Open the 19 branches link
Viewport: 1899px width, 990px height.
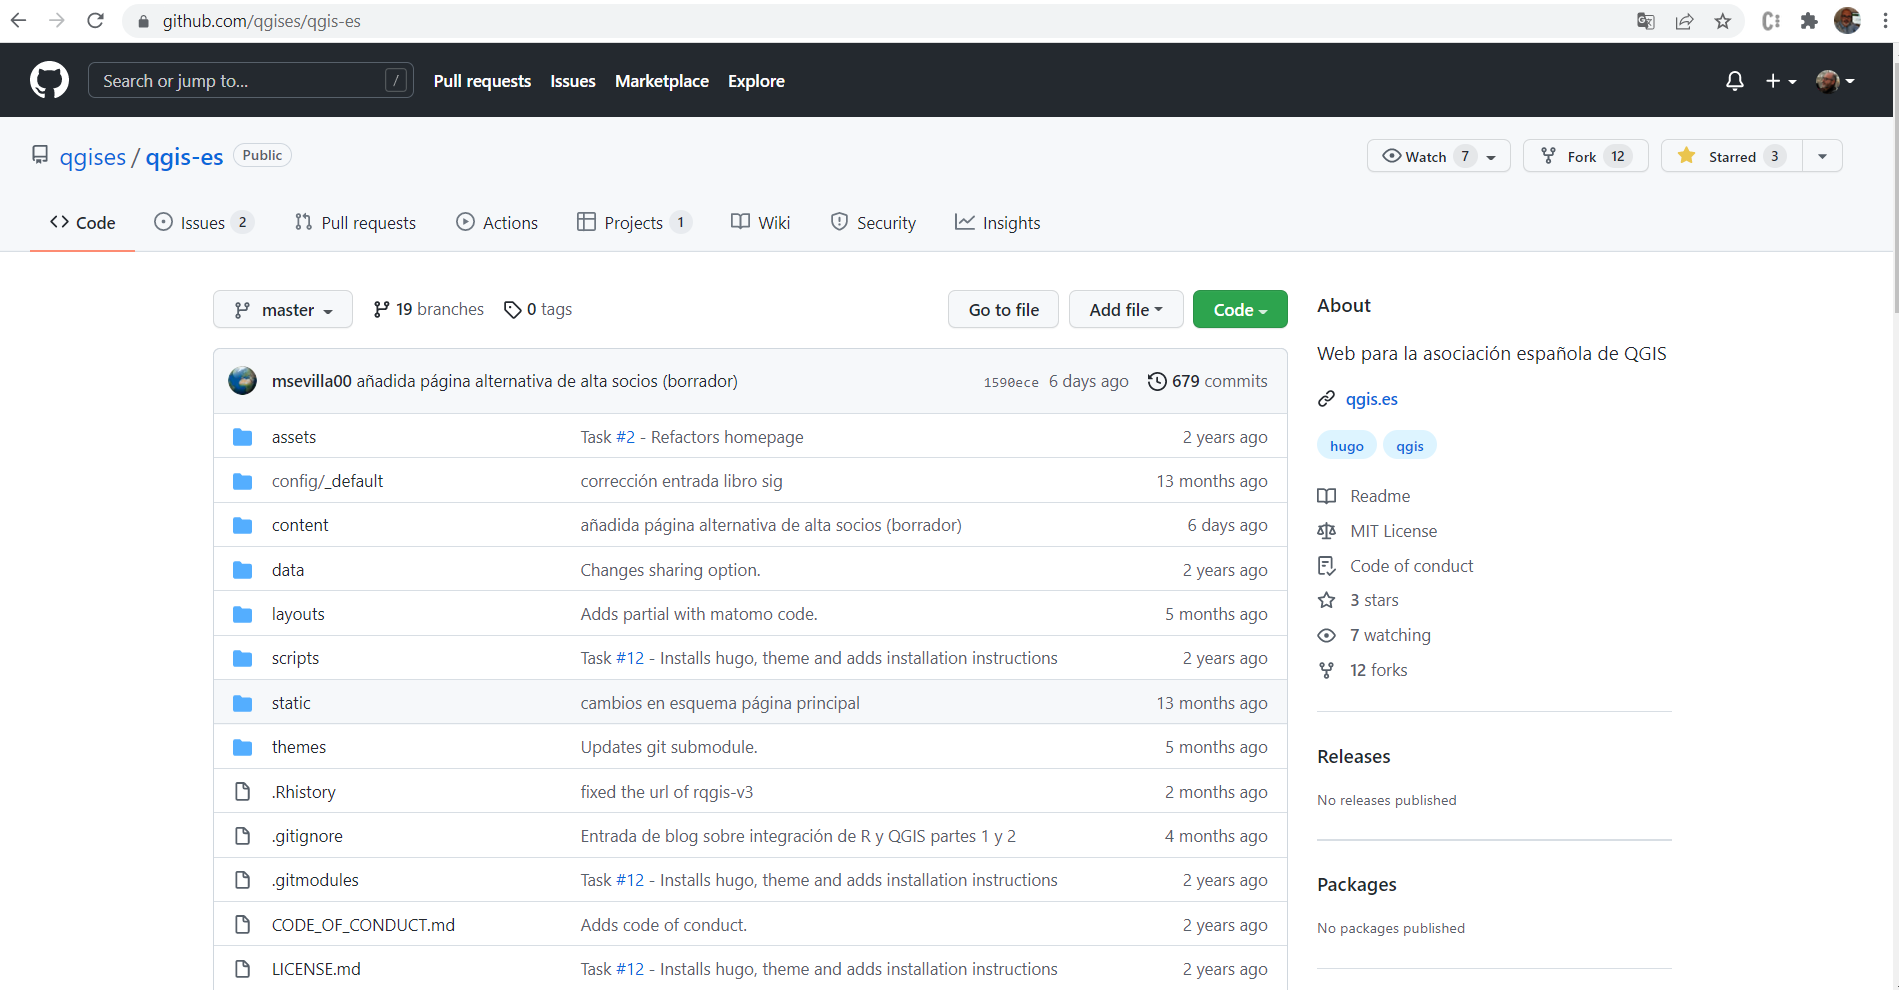tap(428, 310)
